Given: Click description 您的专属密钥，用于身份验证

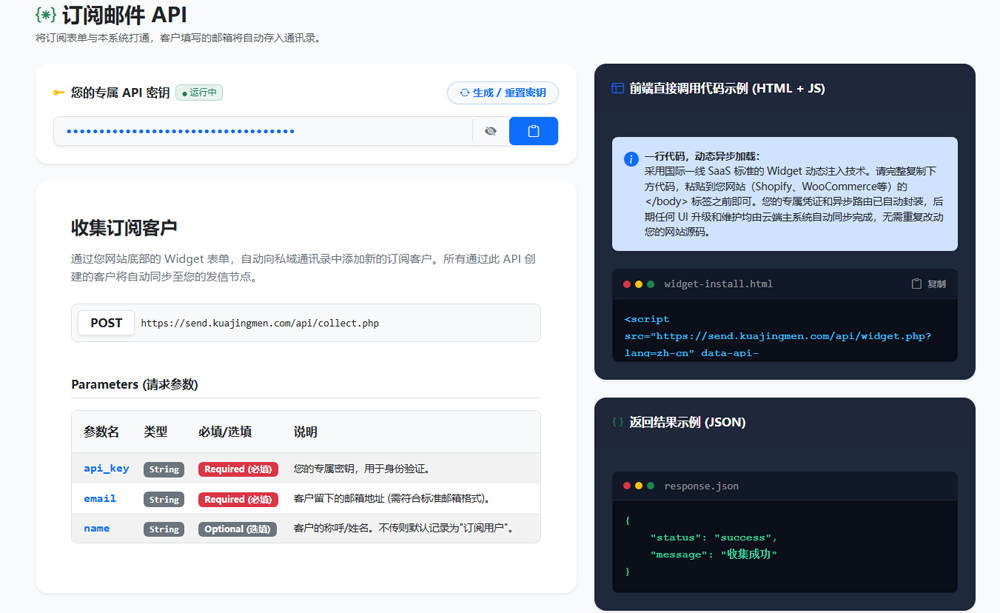Looking at the screenshot, I should click(361, 469).
